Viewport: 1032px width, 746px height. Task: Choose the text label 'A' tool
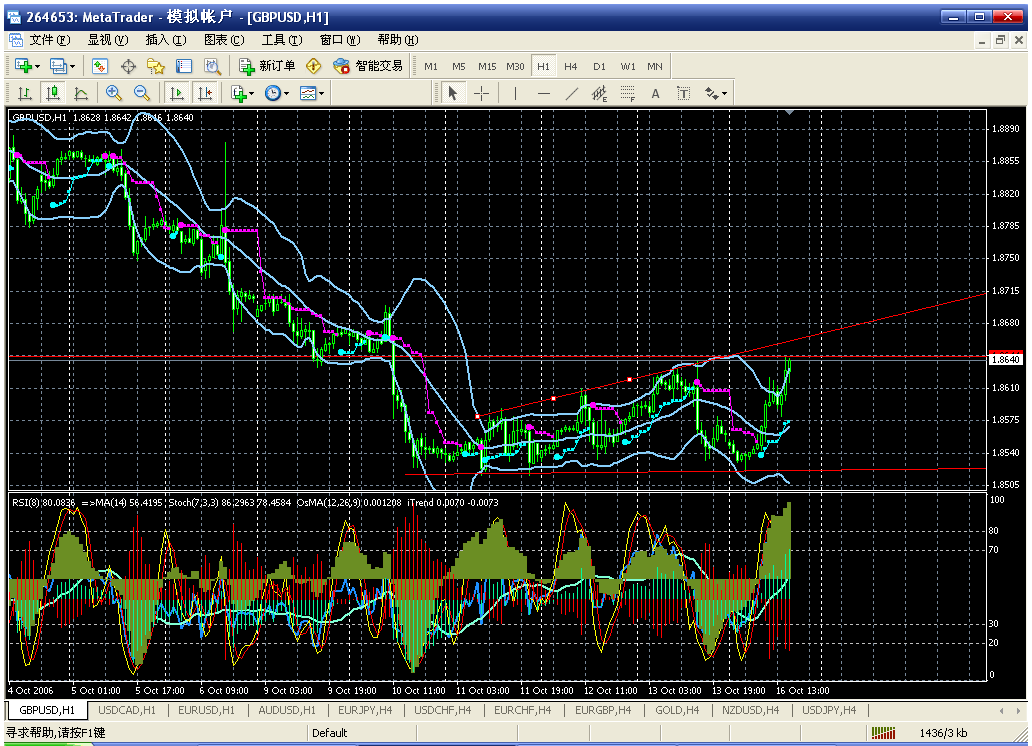[656, 93]
